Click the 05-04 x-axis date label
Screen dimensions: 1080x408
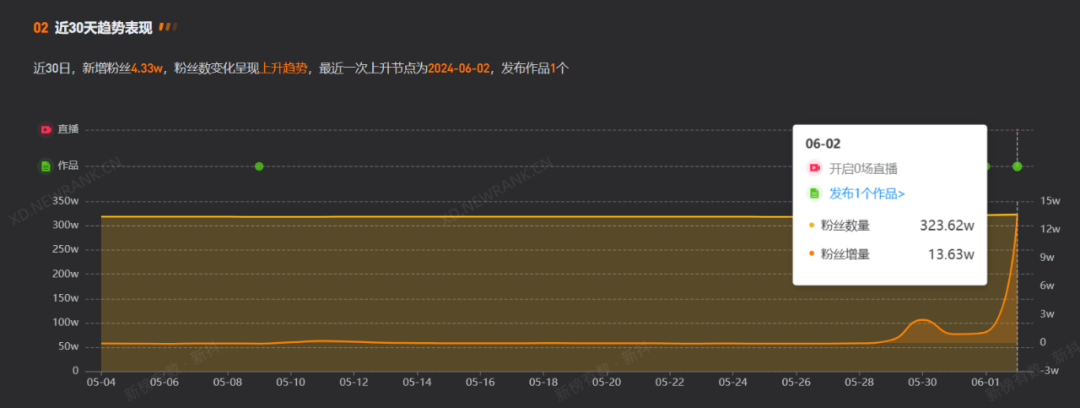101,381
